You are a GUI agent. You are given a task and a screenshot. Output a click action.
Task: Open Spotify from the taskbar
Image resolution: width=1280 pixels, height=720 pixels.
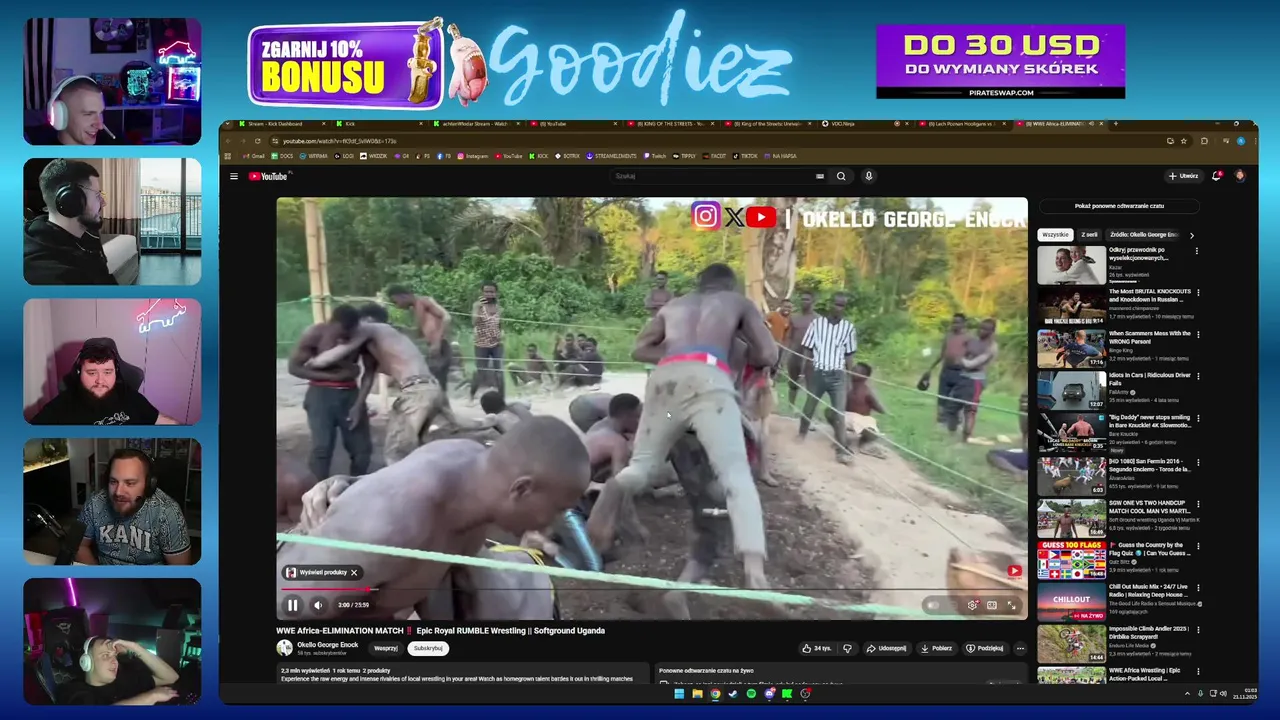[x=751, y=693]
